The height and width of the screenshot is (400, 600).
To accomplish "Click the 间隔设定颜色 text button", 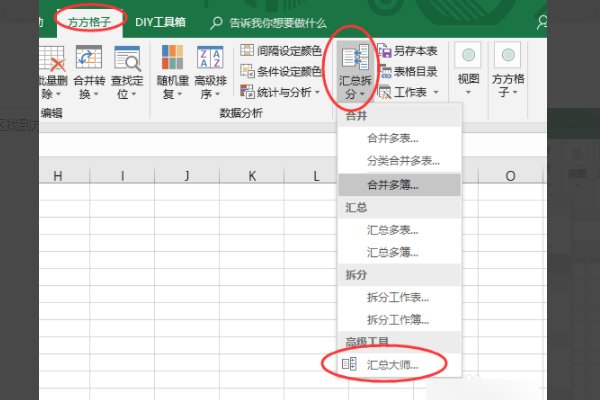I will coord(289,50).
